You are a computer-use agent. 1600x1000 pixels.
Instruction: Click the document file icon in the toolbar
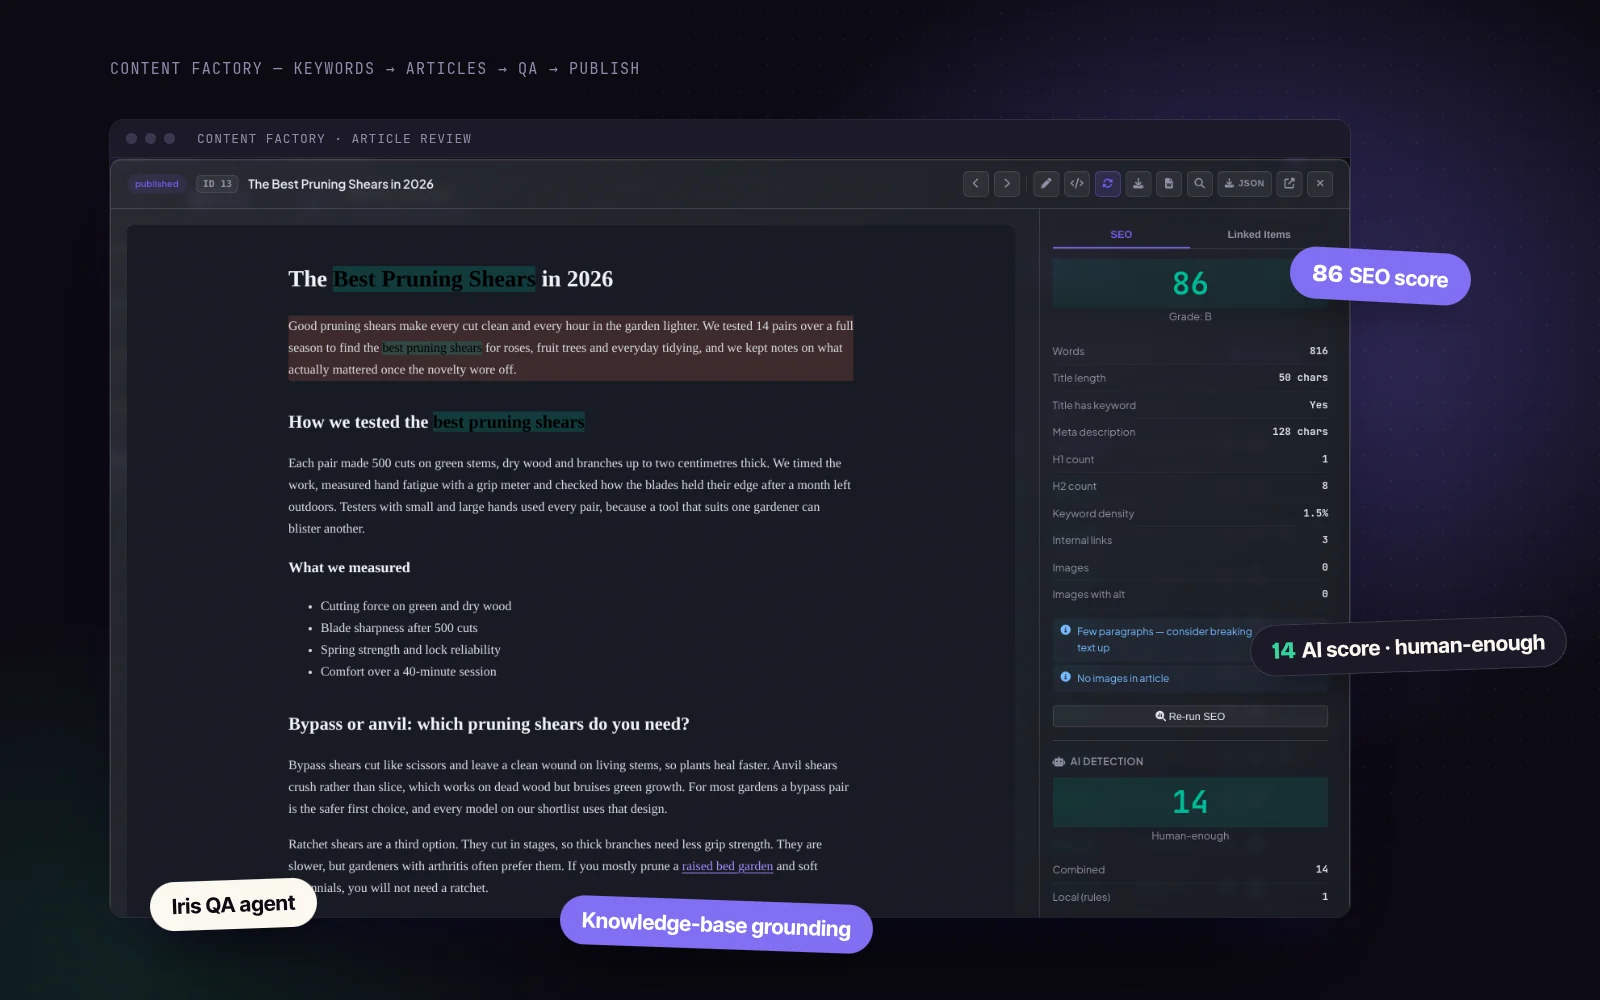tap(1169, 184)
